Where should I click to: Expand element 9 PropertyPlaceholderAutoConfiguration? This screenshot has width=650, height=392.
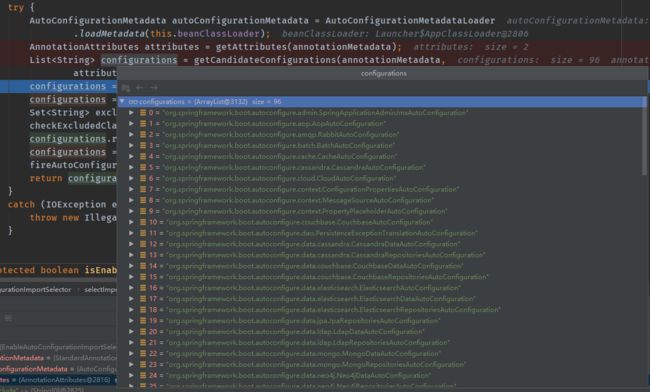tap(131, 211)
